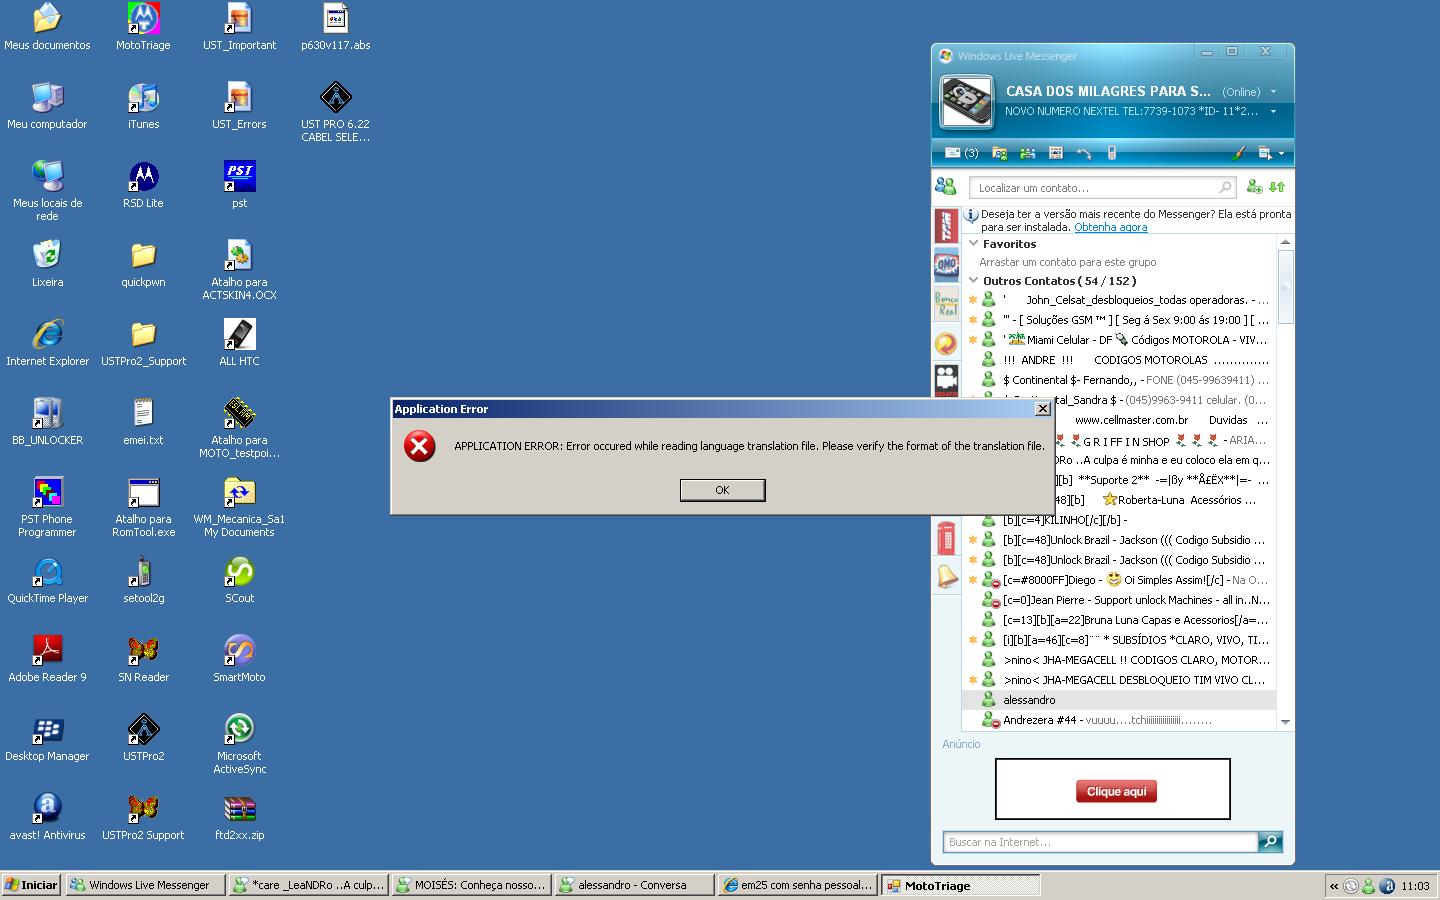Image resolution: width=1440 pixels, height=900 pixels.
Task: Click the telephone call icon in Messenger toolbar
Action: tap(1083, 153)
